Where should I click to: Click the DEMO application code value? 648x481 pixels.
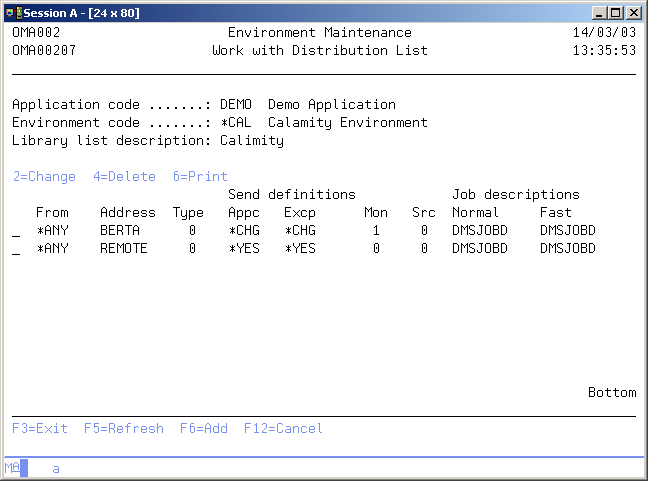click(236, 104)
